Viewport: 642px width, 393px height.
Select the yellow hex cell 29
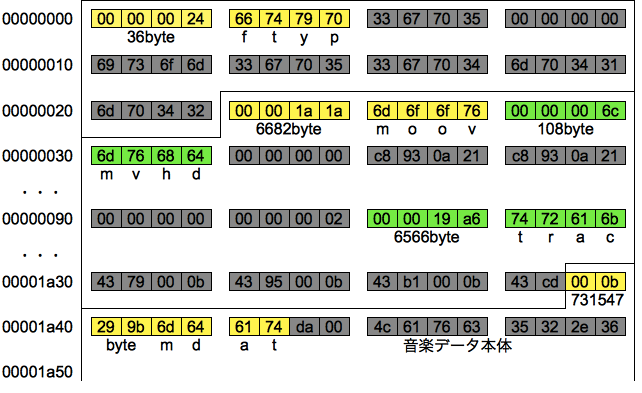pos(106,327)
